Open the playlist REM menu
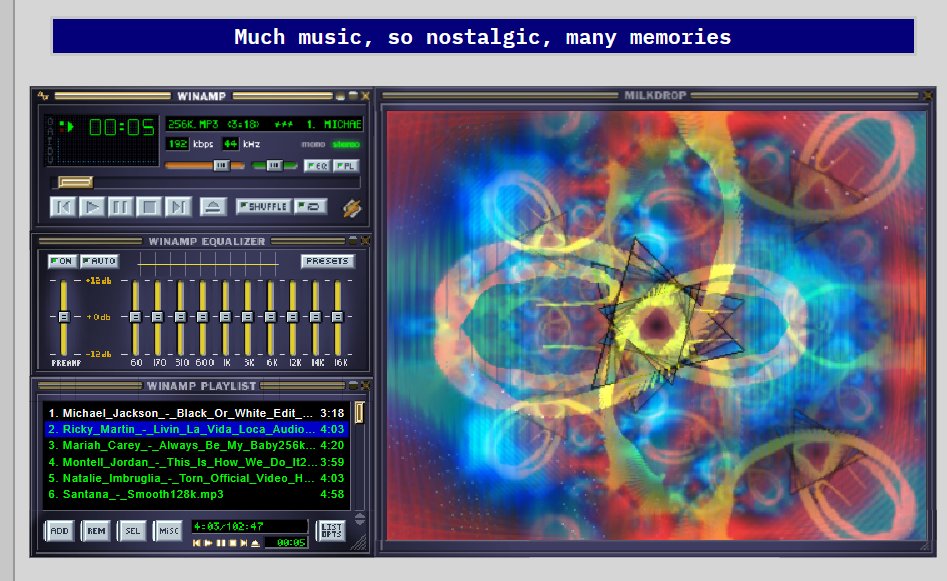 tap(96, 531)
